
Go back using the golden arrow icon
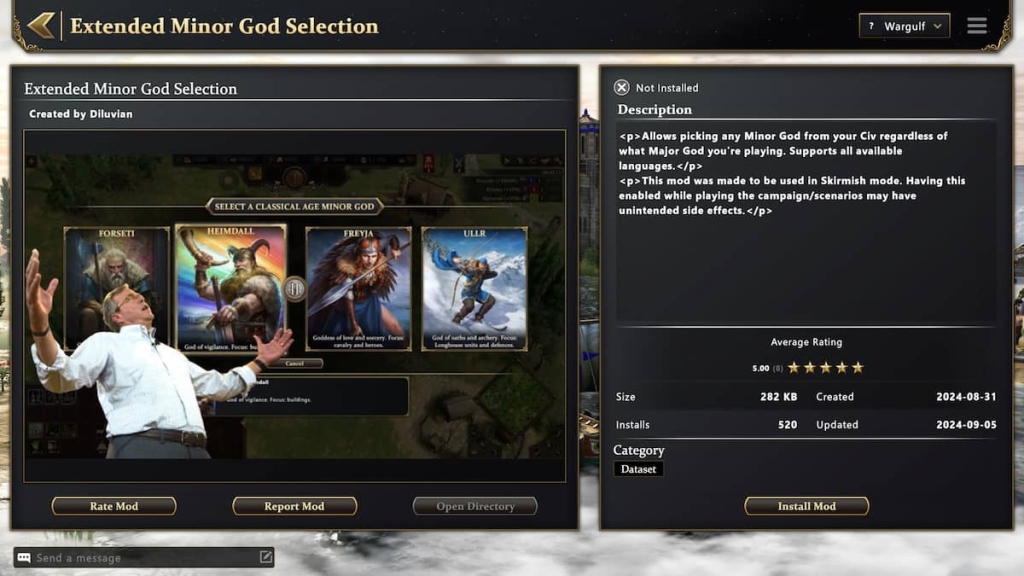tap(42, 25)
